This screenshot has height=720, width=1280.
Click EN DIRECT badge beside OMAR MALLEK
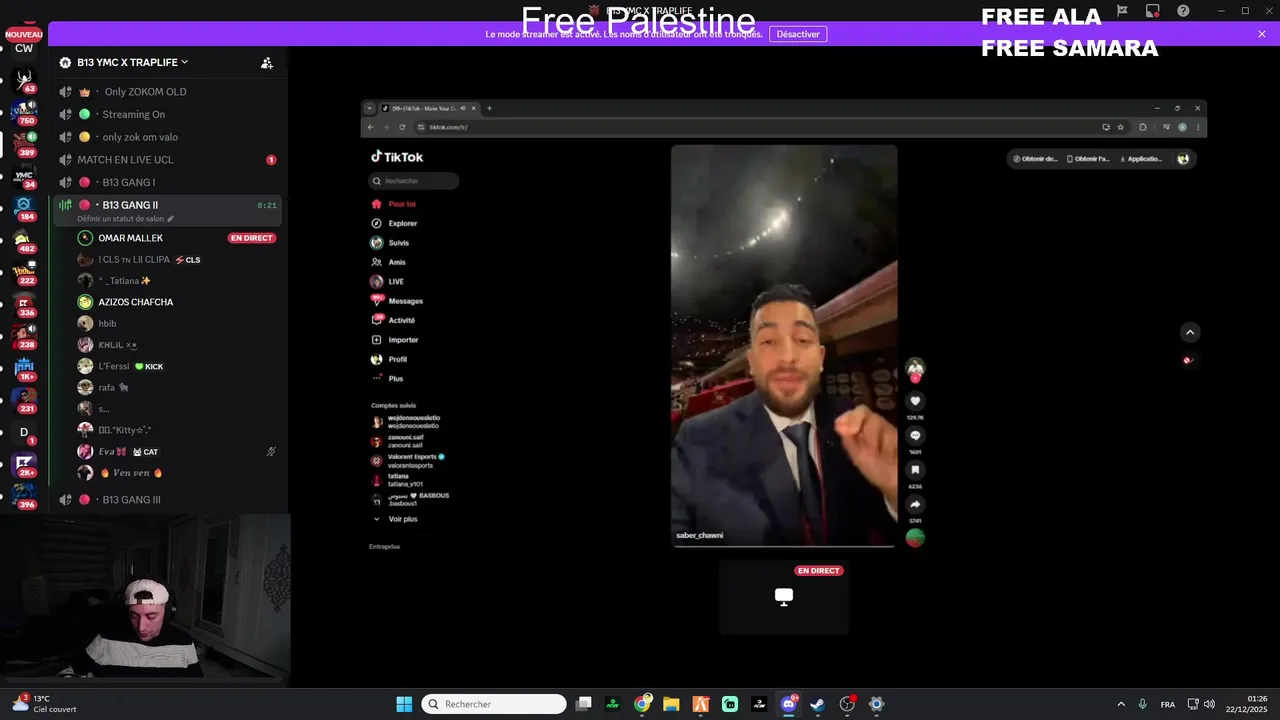(252, 238)
